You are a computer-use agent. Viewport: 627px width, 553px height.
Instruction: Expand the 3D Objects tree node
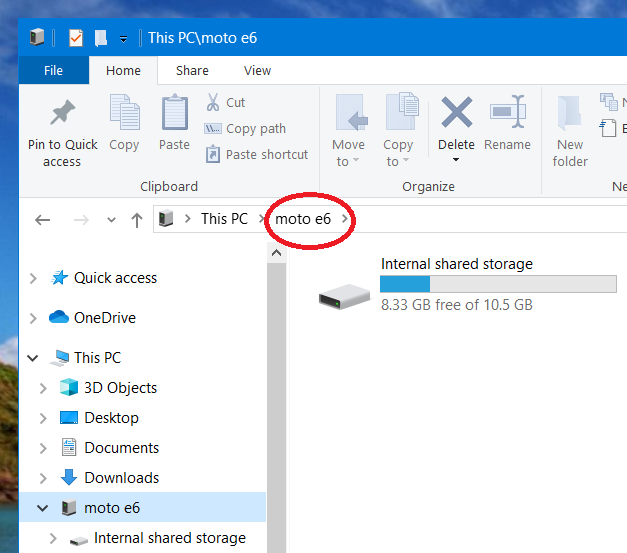pyautogui.click(x=43, y=388)
